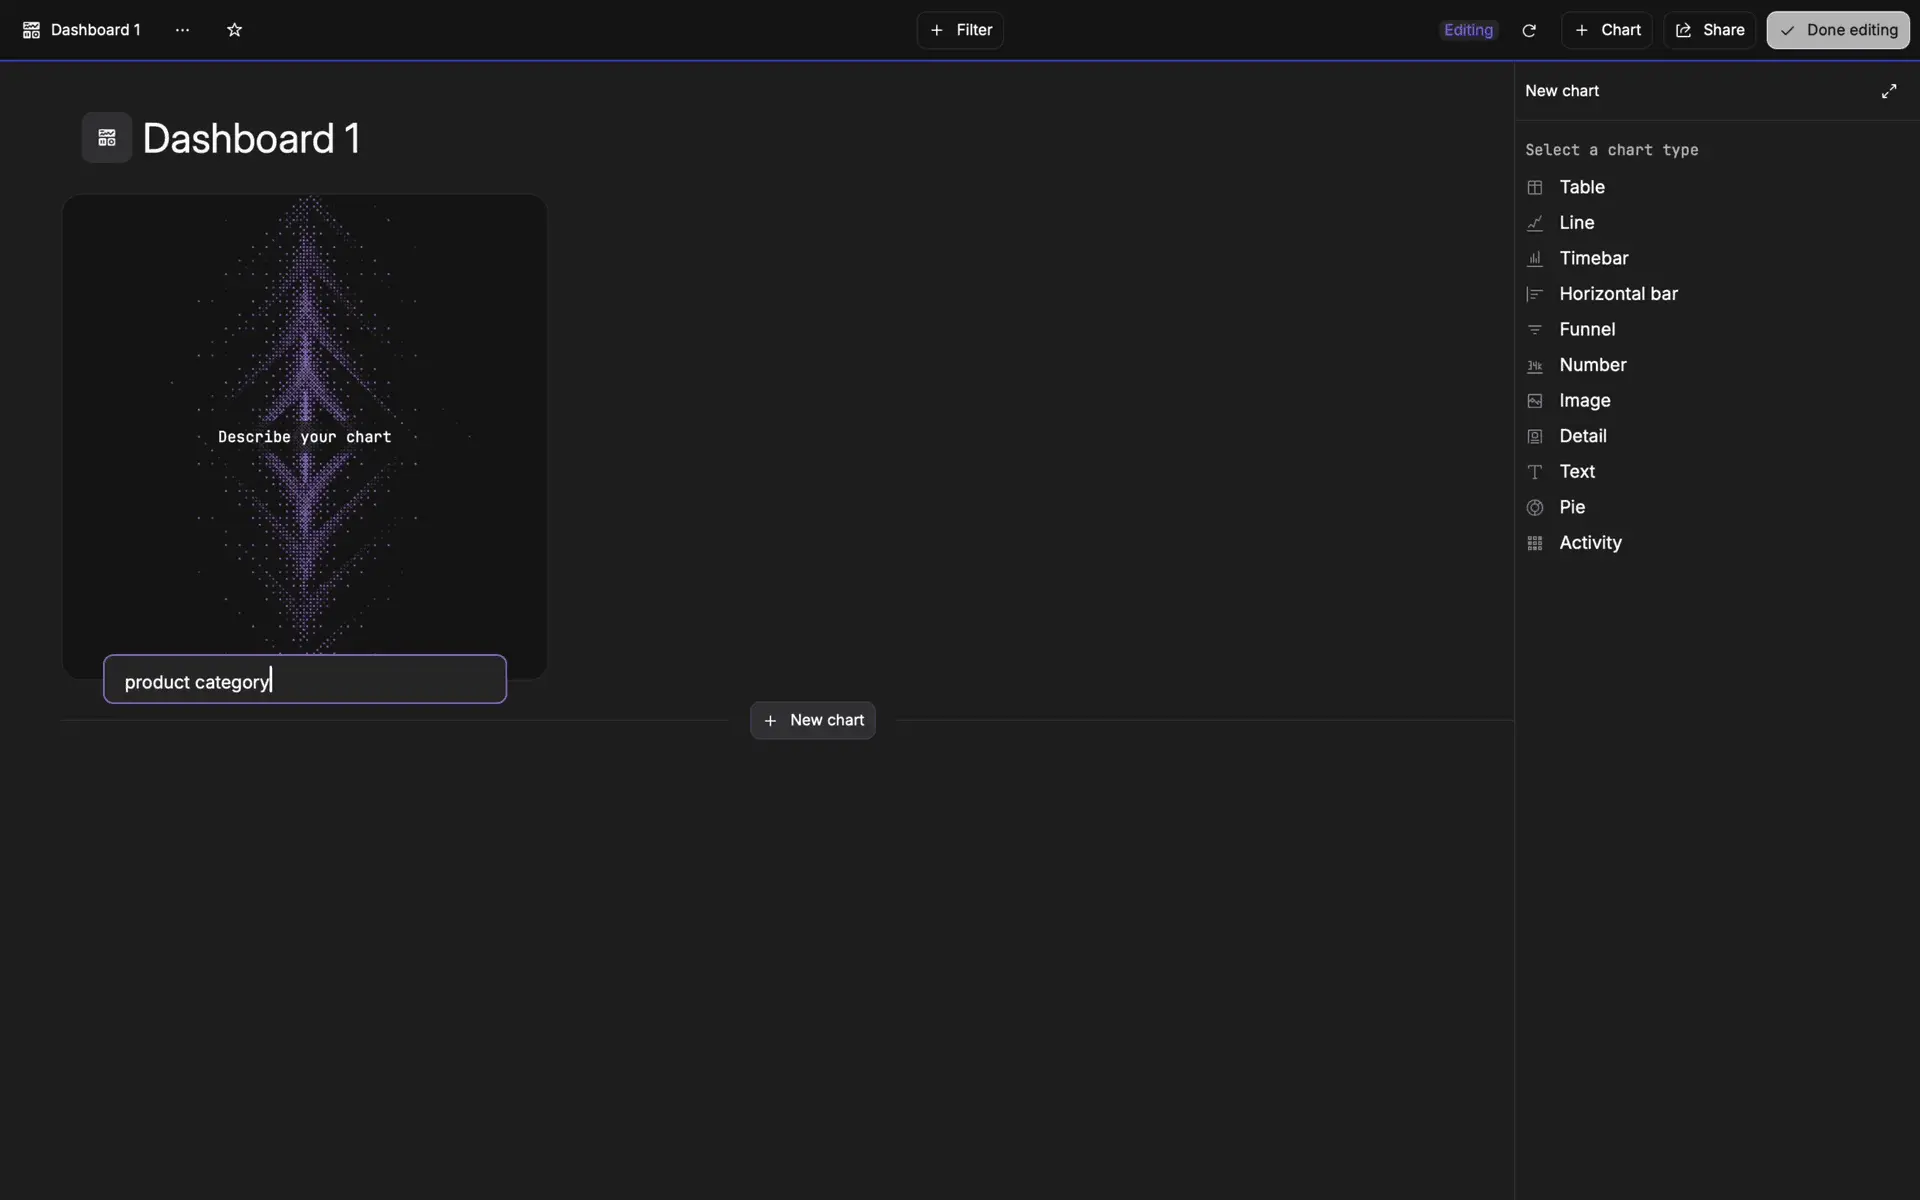Click the Done editing button
This screenshot has height=1200, width=1920.
click(x=1837, y=30)
